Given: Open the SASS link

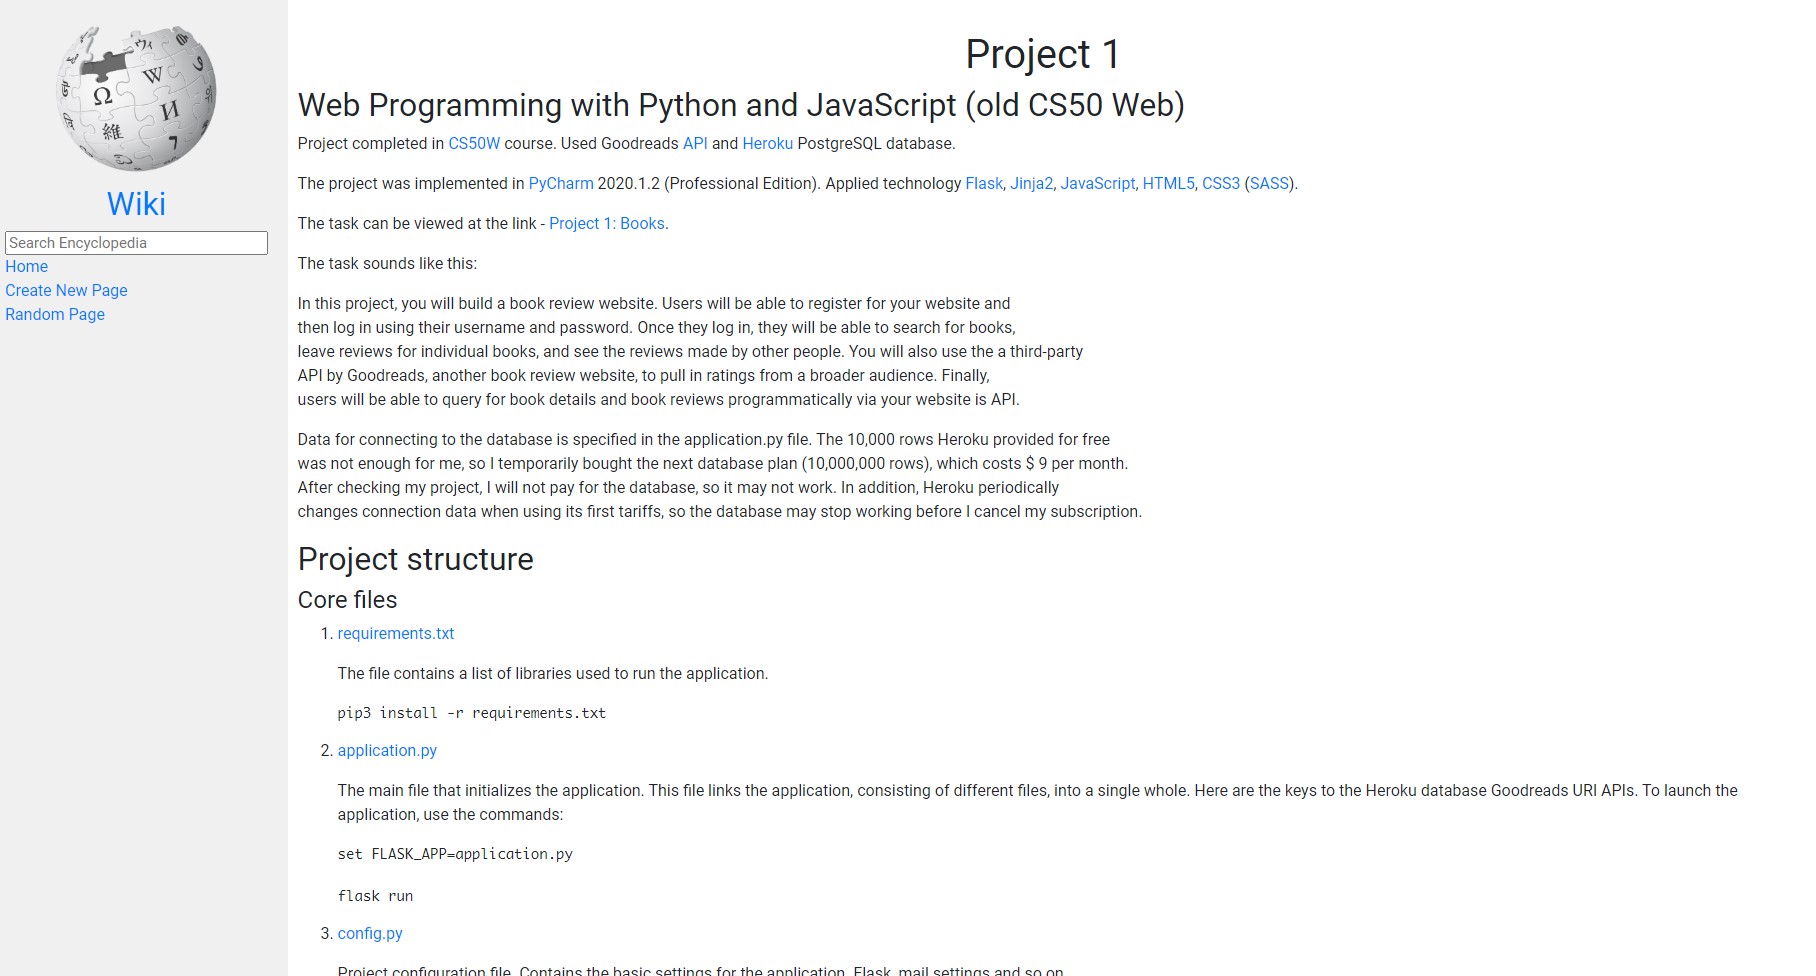Looking at the screenshot, I should tap(1269, 184).
